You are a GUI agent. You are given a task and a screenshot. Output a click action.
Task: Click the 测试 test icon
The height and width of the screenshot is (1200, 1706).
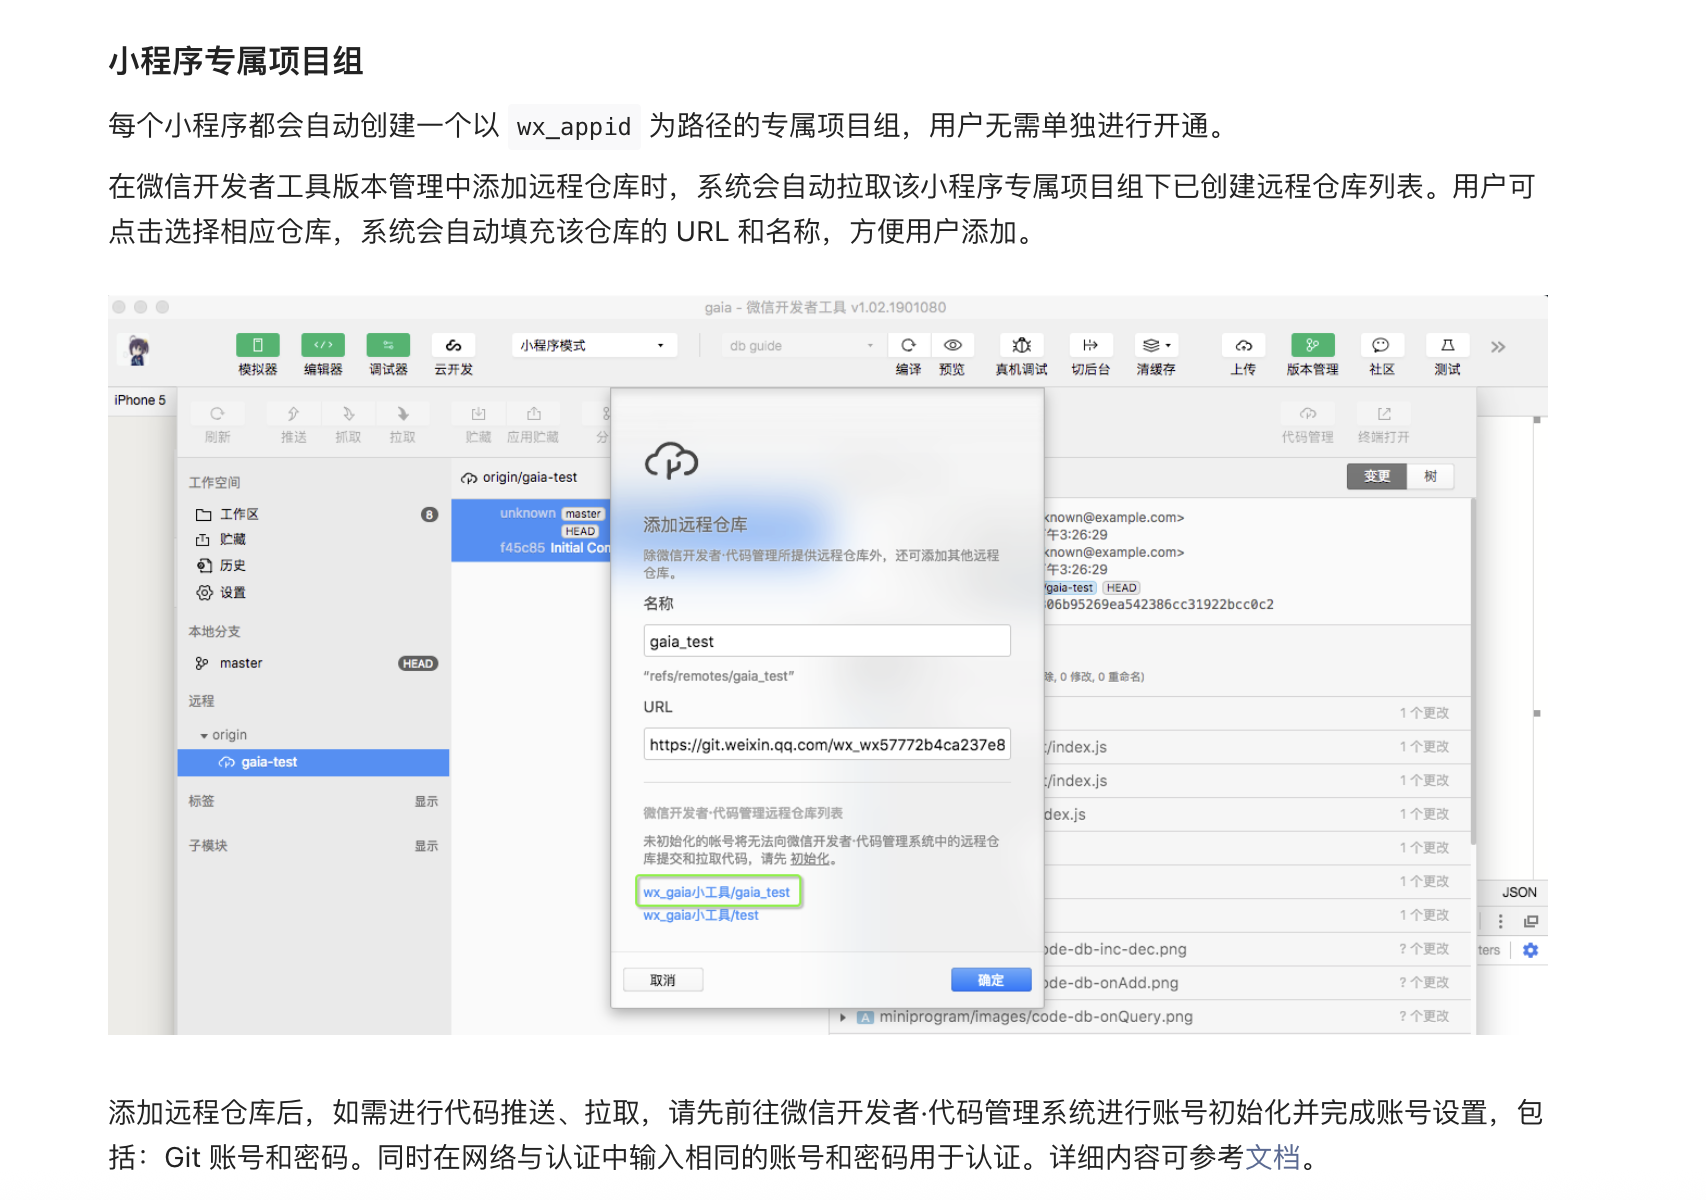1447,345
